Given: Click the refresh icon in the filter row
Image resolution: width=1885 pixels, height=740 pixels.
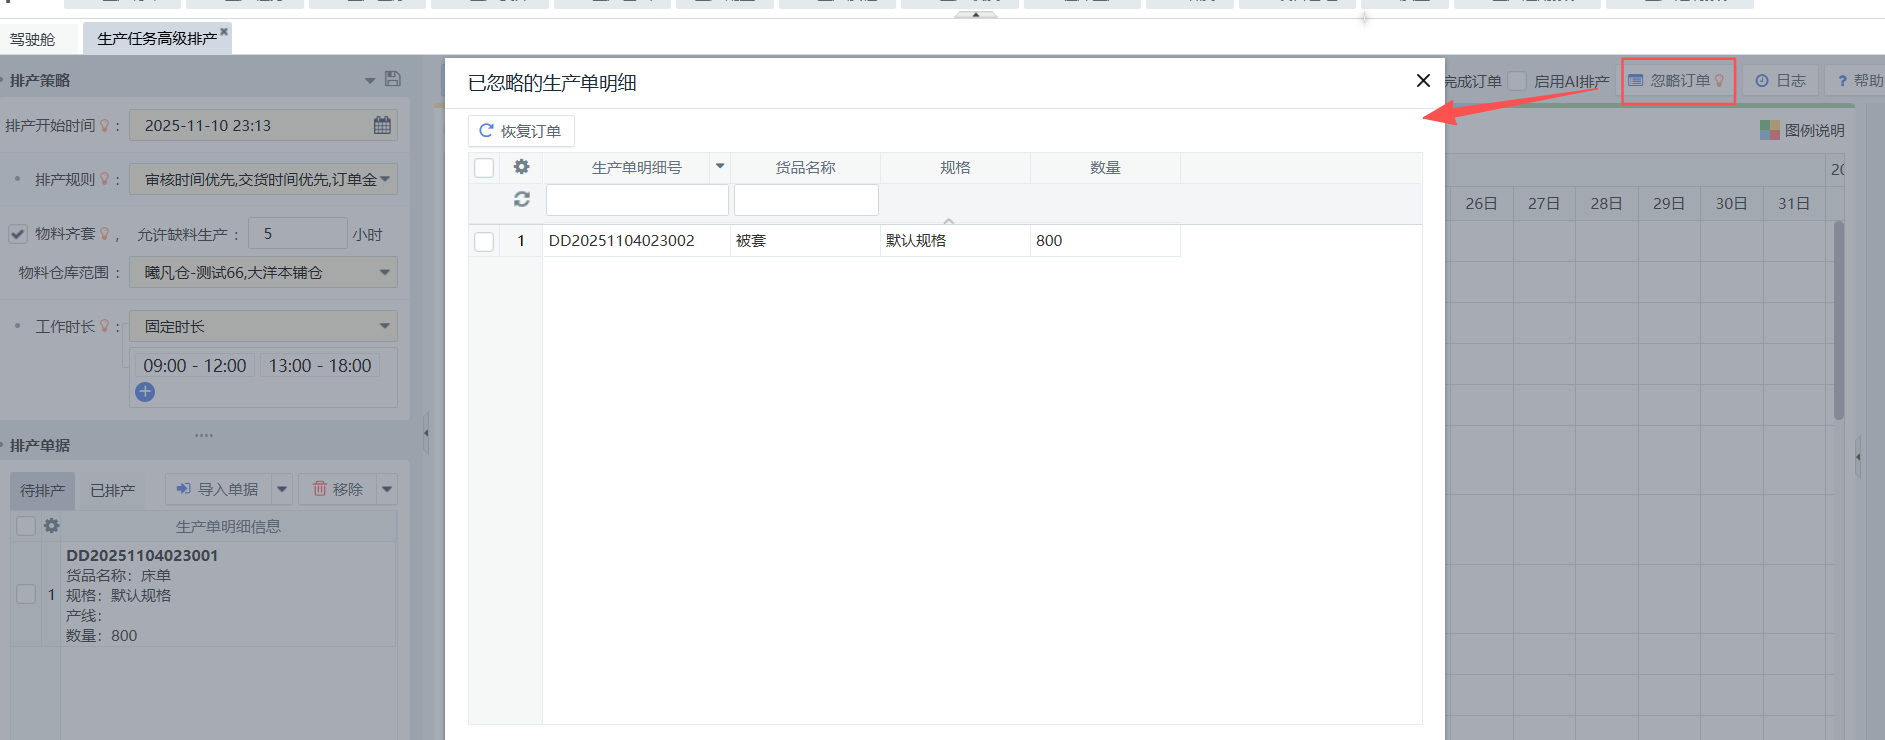Looking at the screenshot, I should 521,199.
